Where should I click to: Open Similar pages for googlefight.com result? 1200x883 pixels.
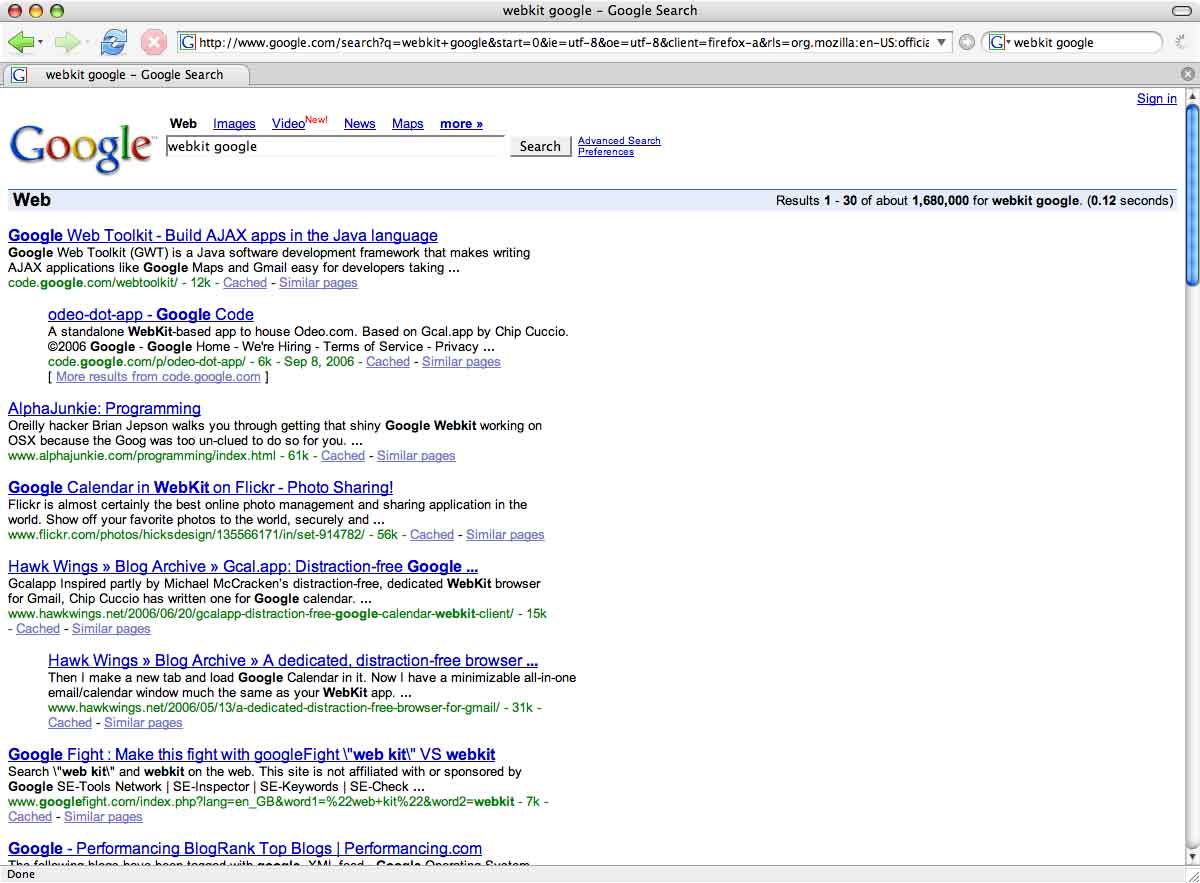pos(103,817)
